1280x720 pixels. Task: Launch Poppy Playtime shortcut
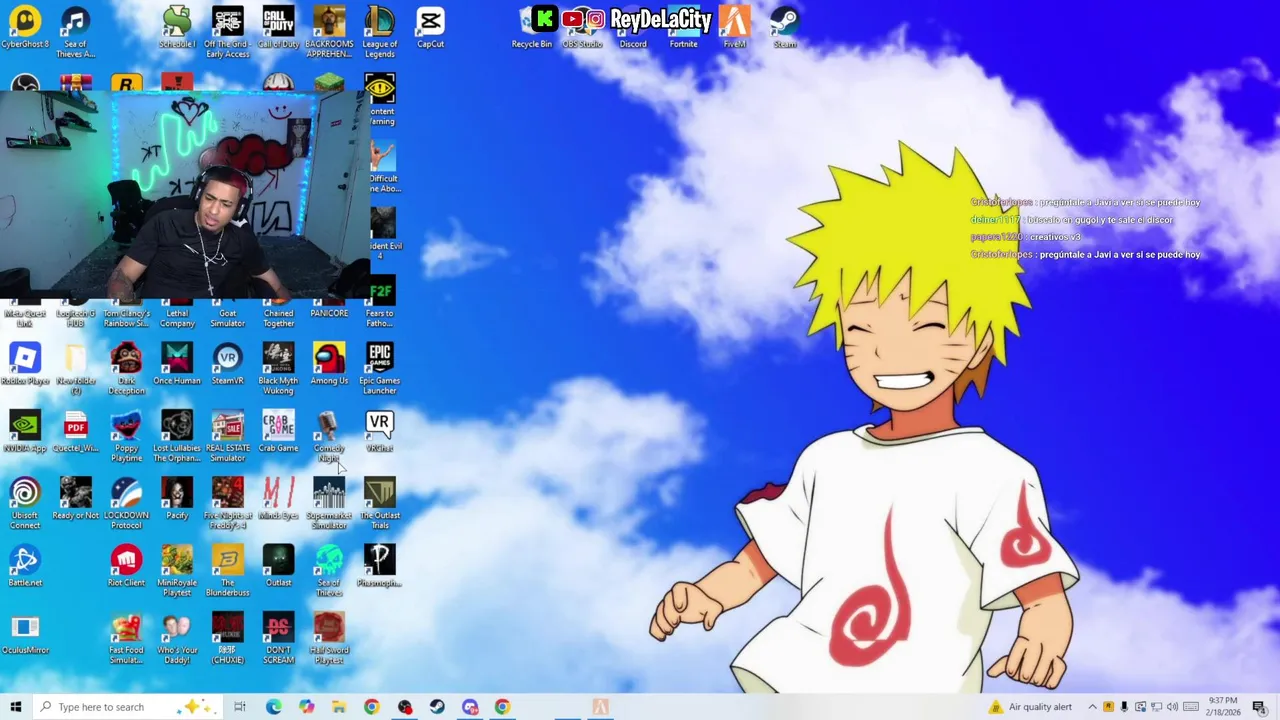(x=126, y=435)
